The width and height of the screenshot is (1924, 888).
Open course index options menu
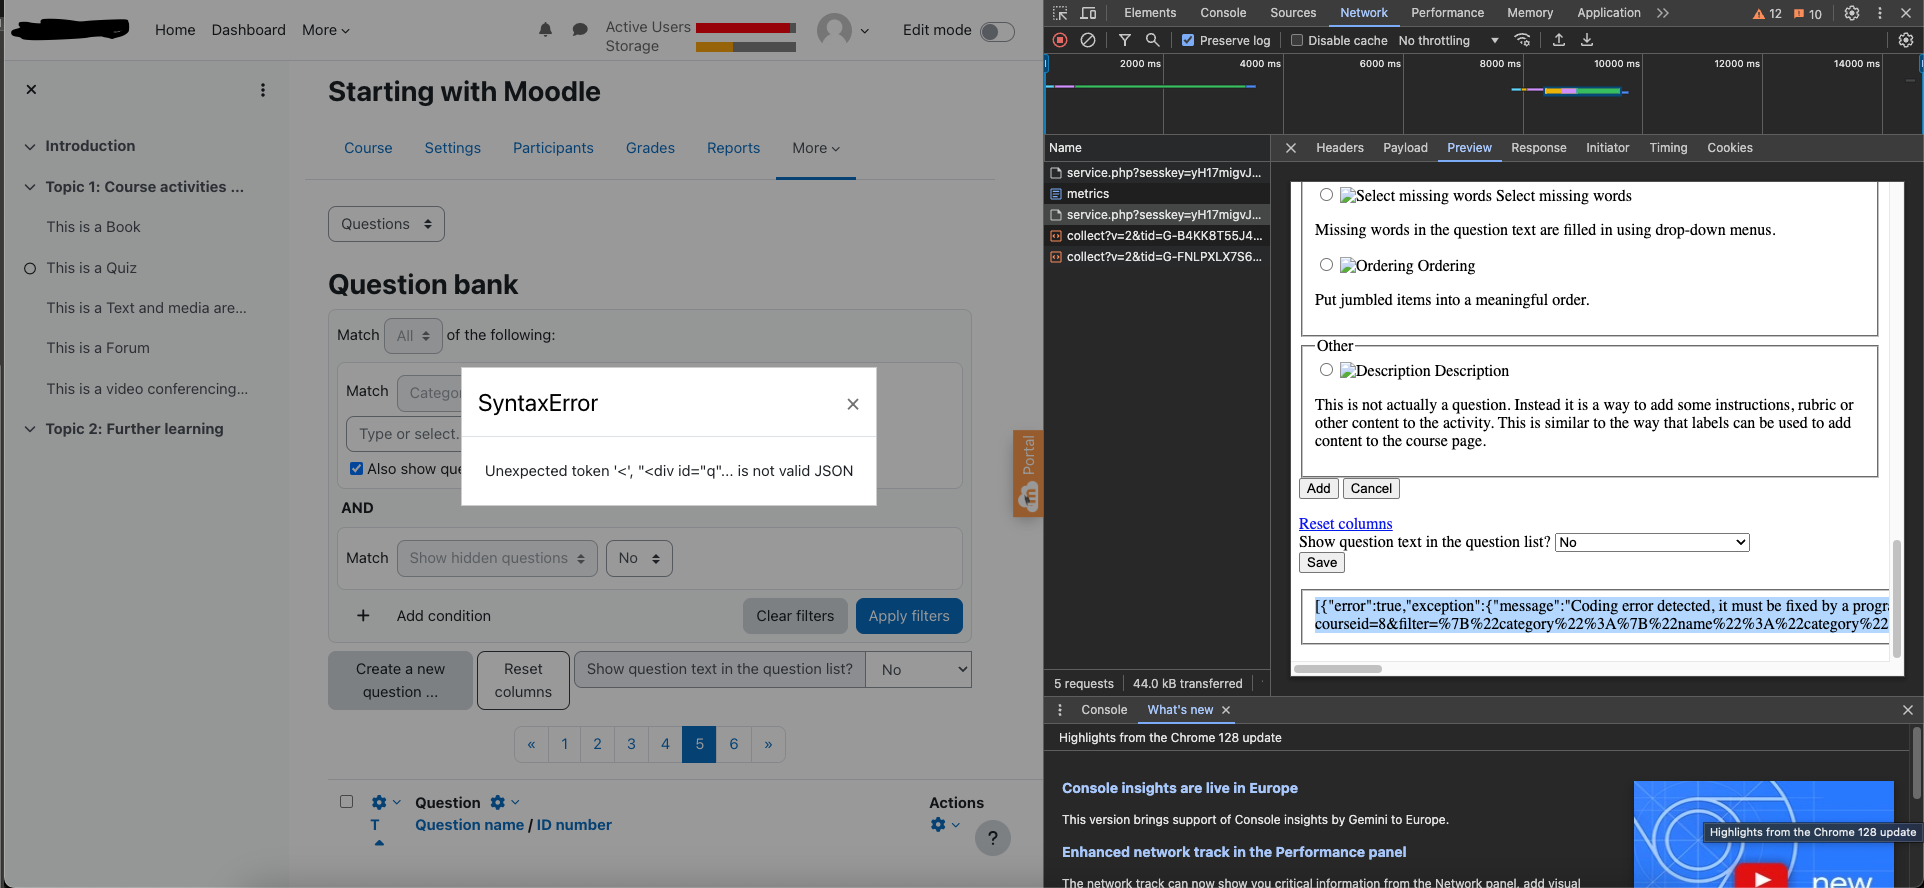[x=263, y=90]
